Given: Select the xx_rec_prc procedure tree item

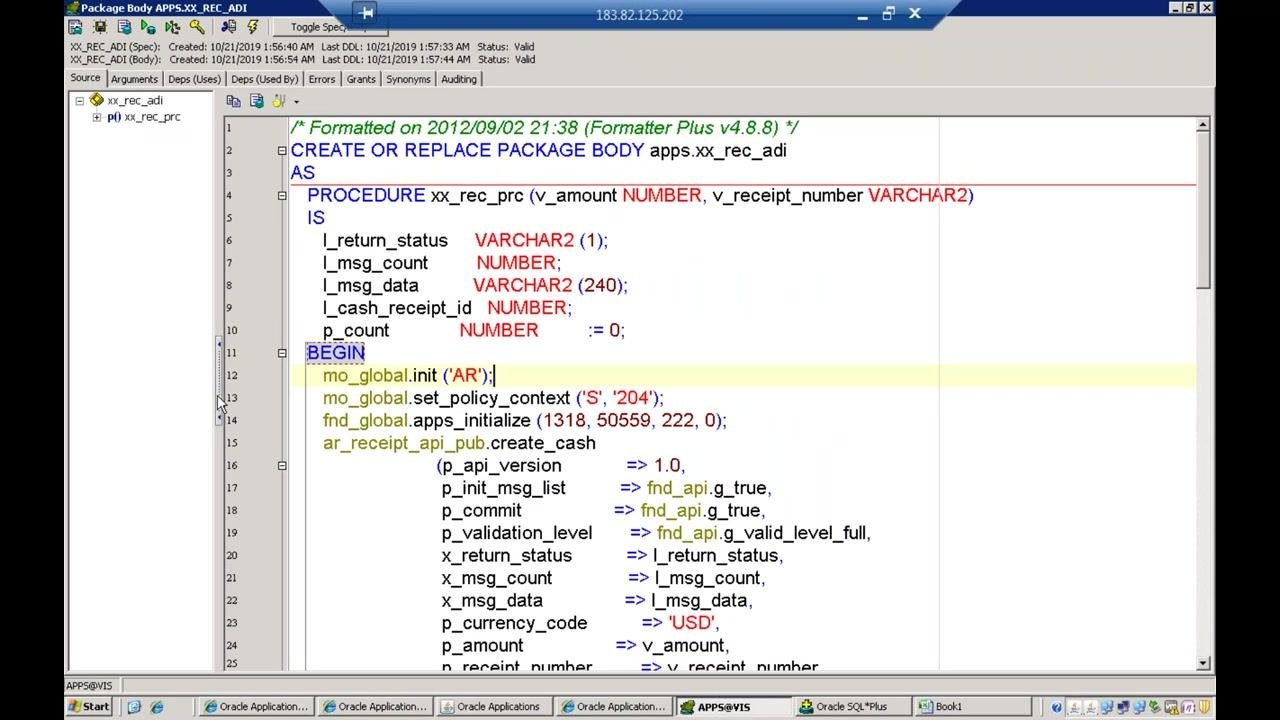Looking at the screenshot, I should 152,117.
